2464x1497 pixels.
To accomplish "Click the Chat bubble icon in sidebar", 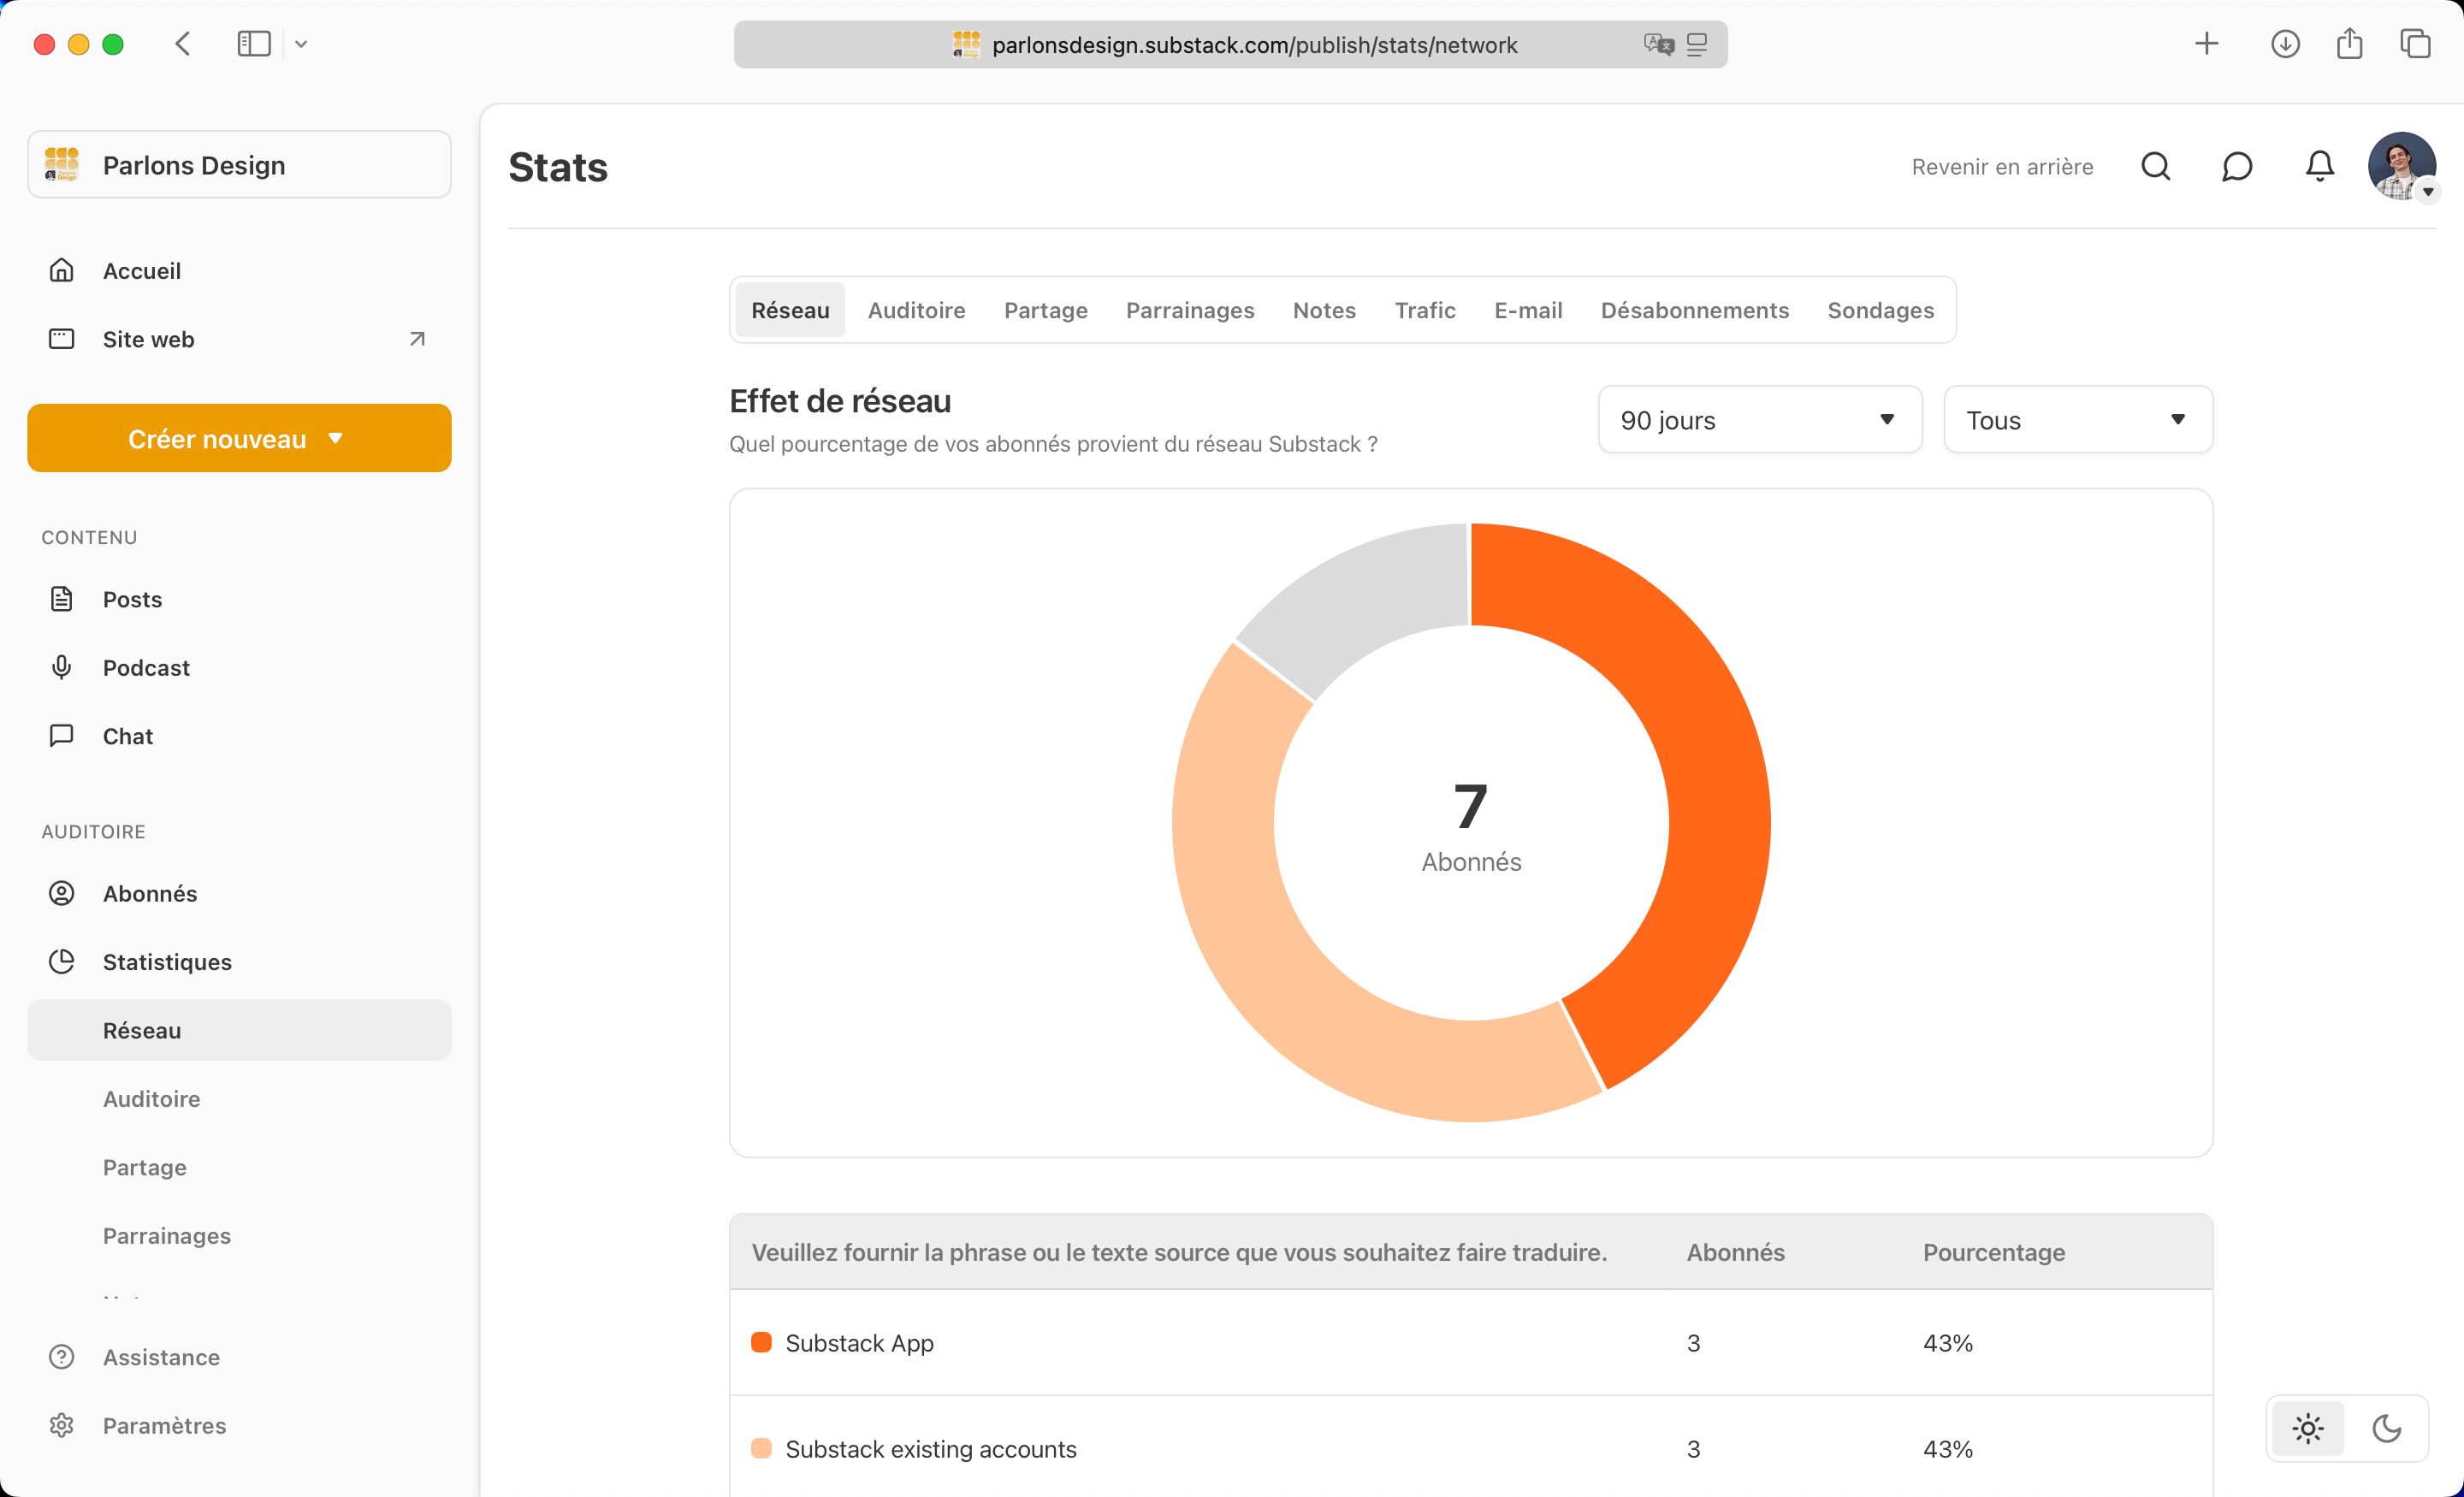I will [61, 736].
